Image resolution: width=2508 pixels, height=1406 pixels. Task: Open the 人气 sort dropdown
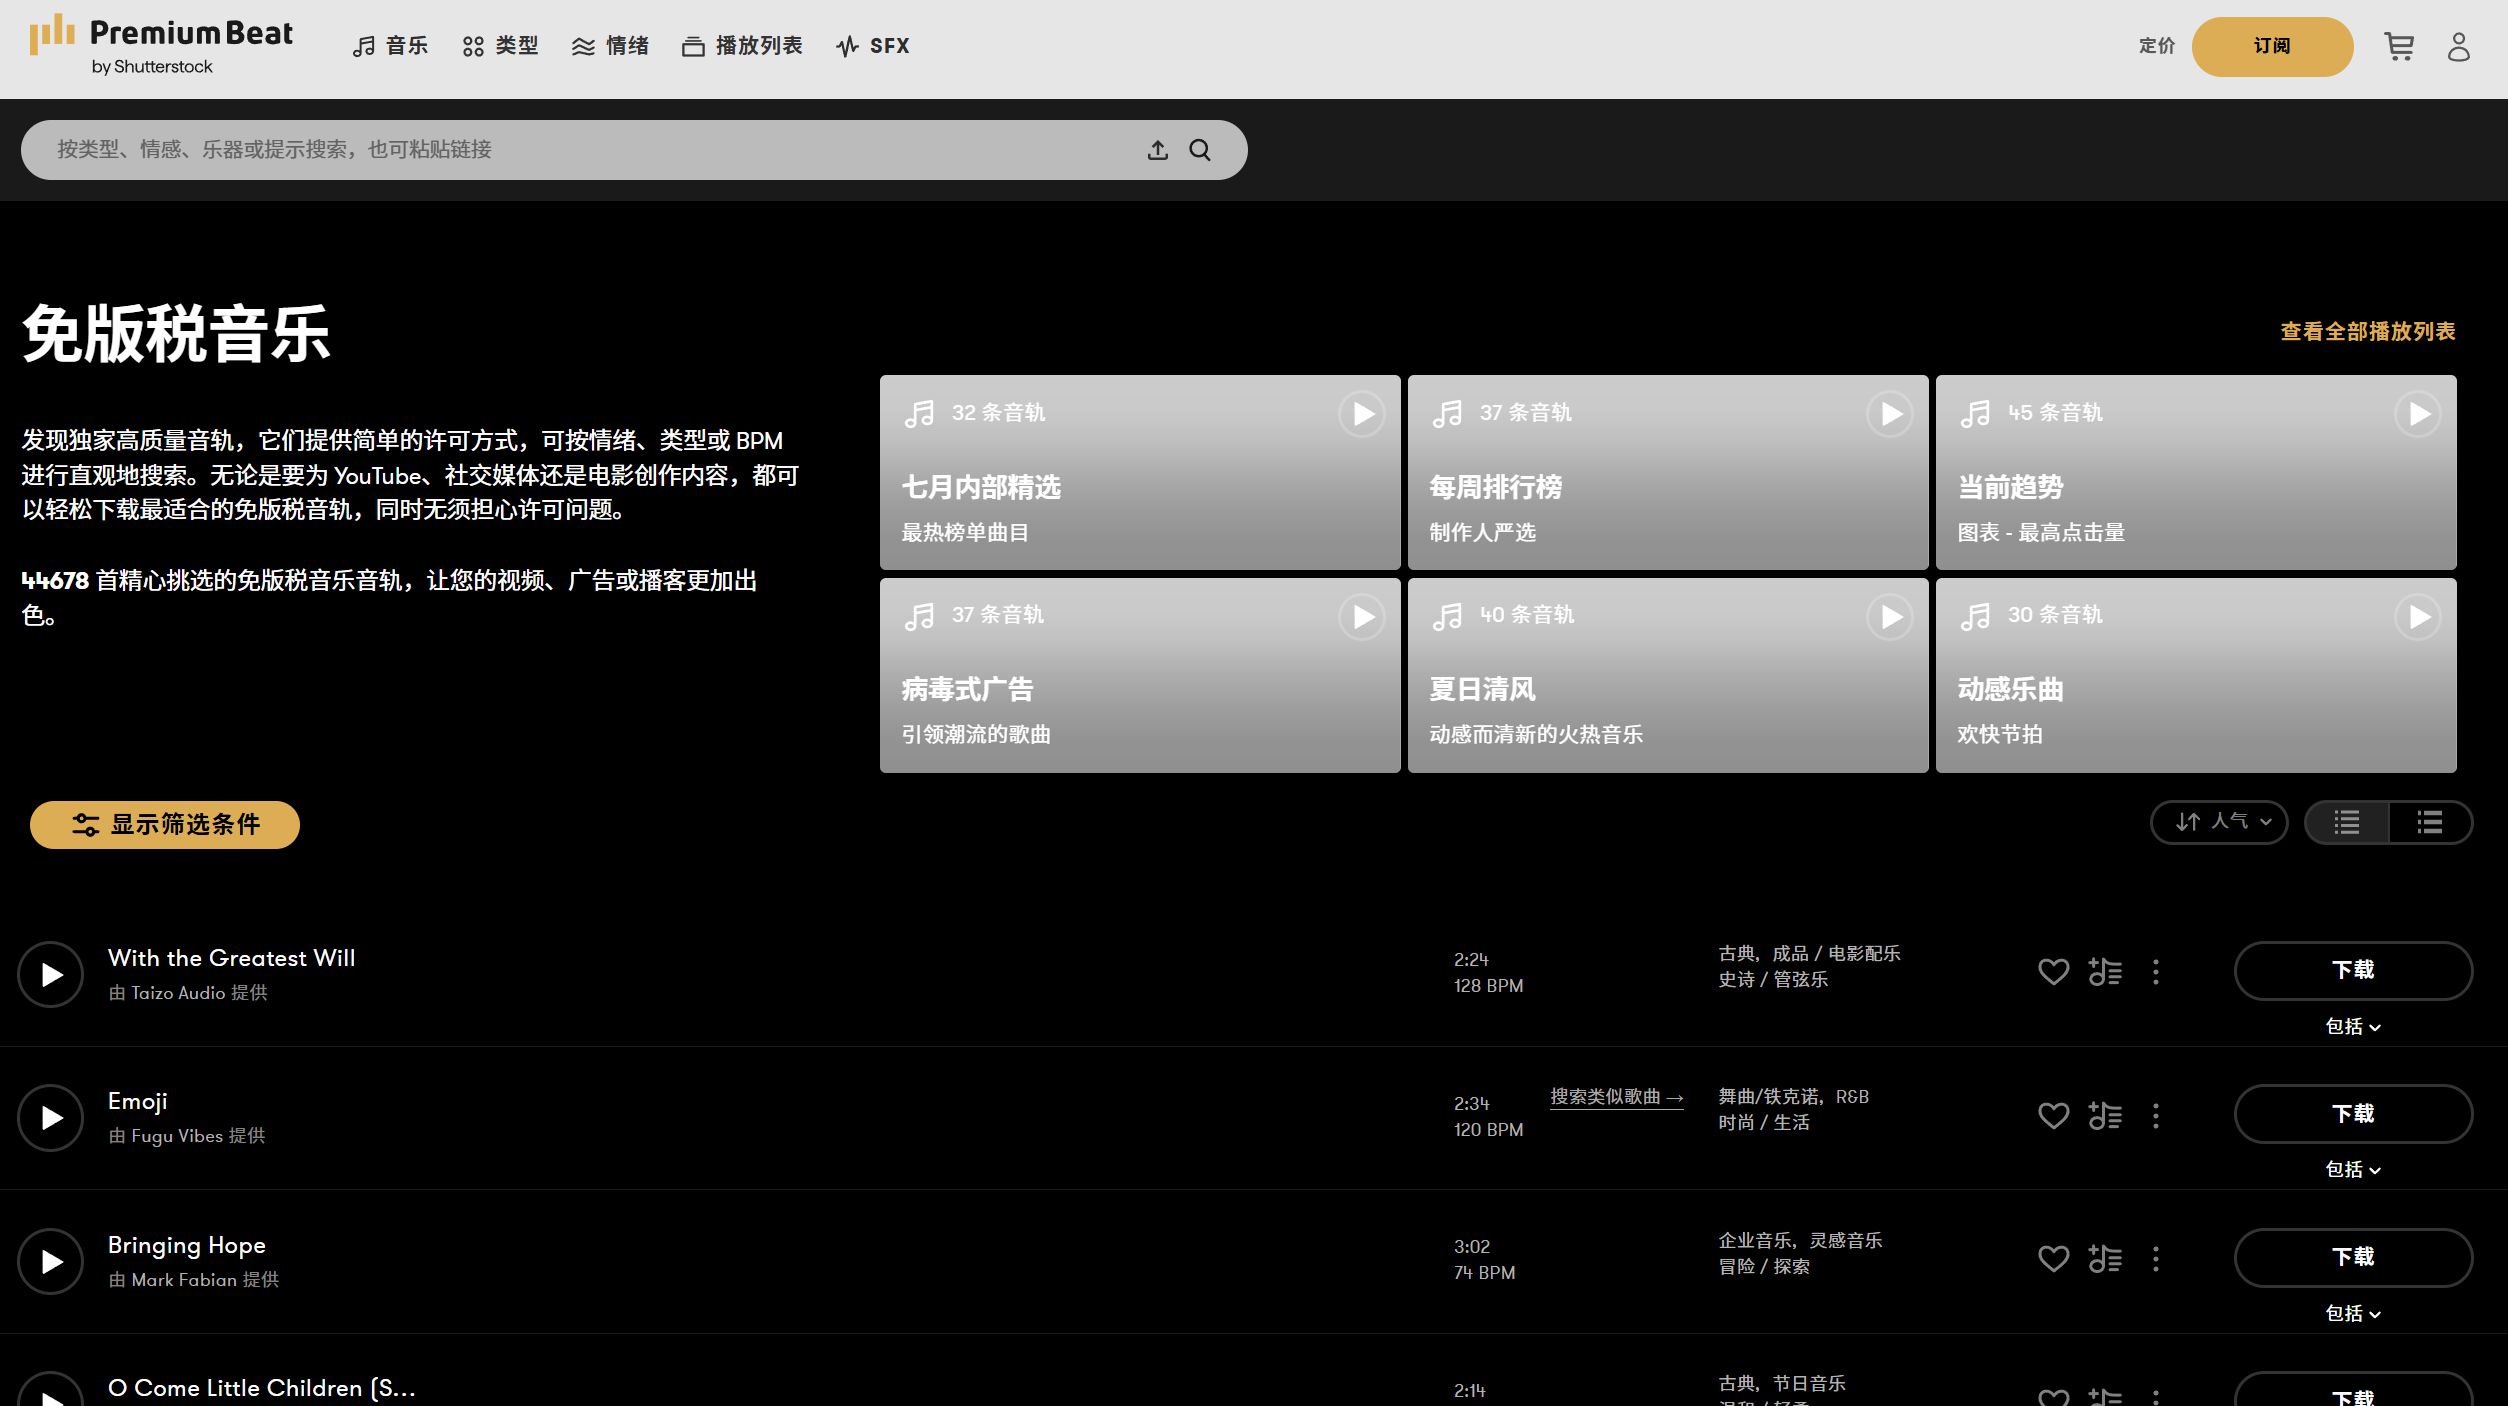[2219, 822]
